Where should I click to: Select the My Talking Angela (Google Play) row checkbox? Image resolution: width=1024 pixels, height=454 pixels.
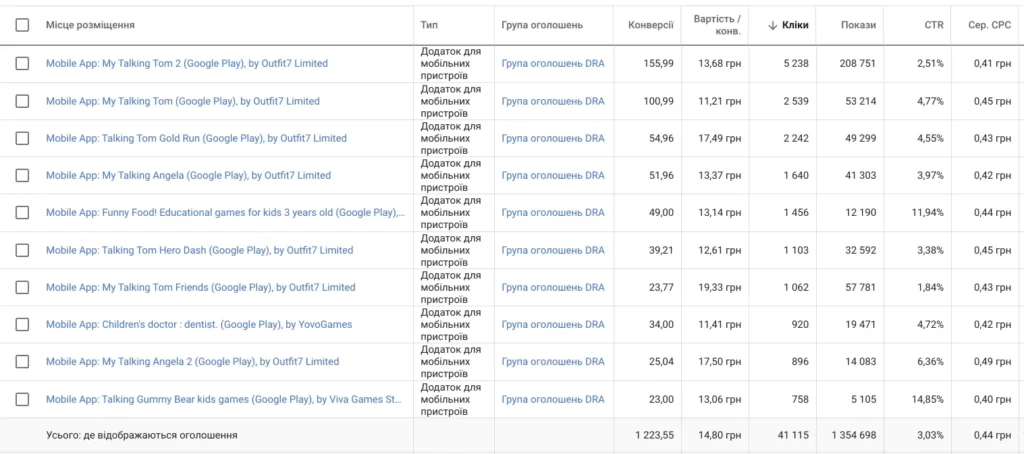click(x=22, y=175)
